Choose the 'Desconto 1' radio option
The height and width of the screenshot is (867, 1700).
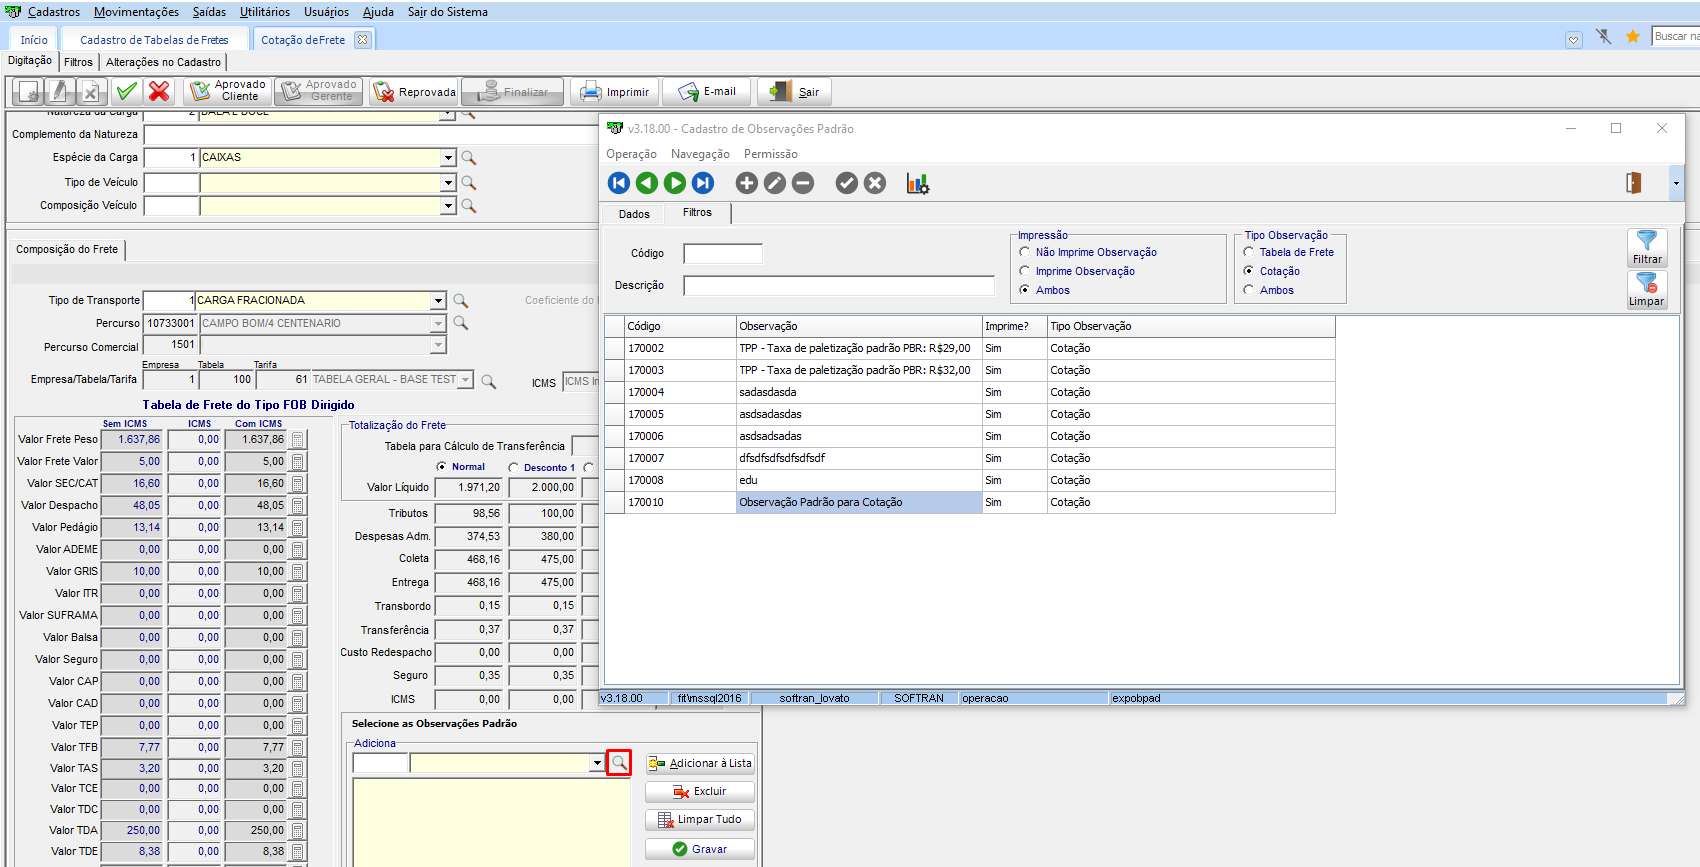[514, 467]
